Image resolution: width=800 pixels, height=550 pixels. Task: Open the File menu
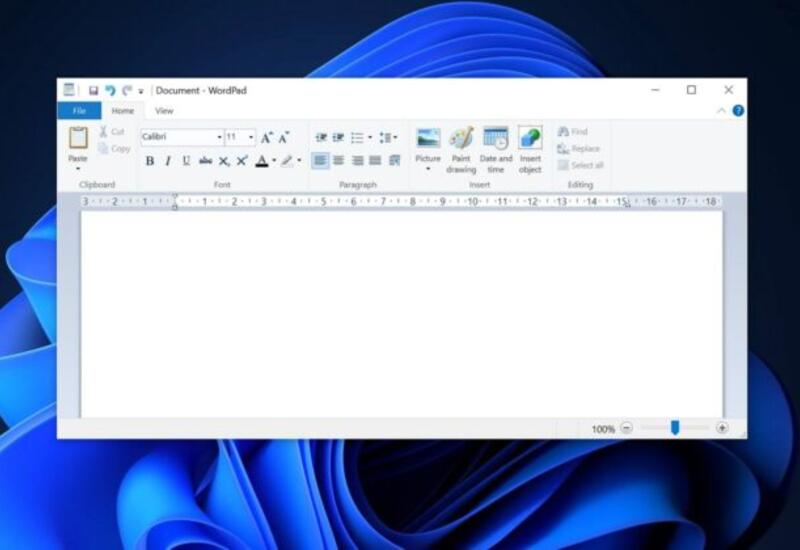coord(79,111)
